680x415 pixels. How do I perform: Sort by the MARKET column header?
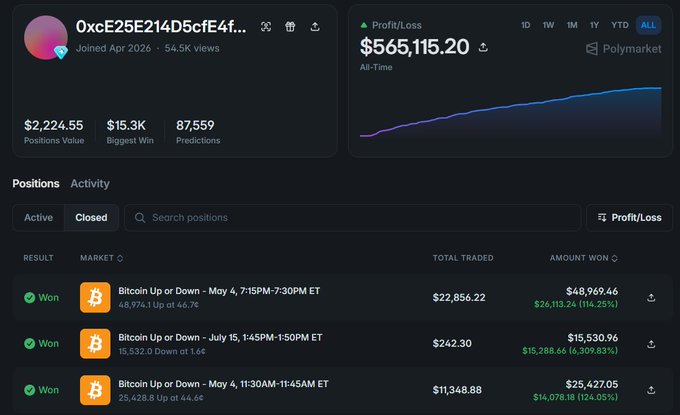coord(101,258)
